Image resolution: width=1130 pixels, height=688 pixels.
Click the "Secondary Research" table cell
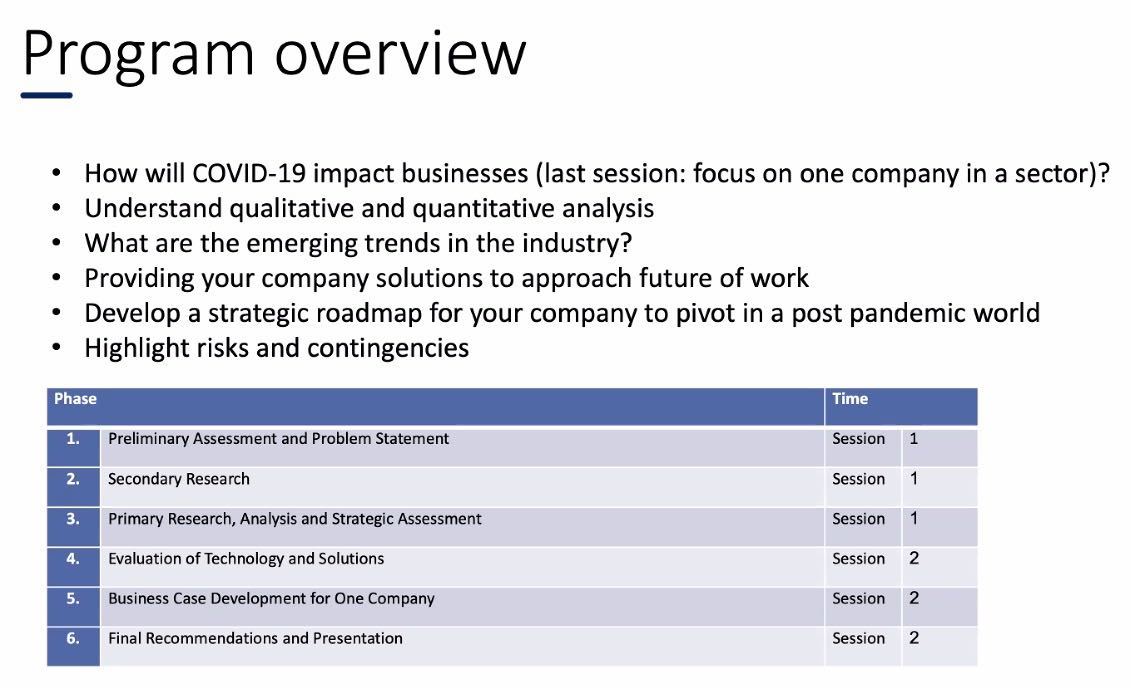point(179,479)
